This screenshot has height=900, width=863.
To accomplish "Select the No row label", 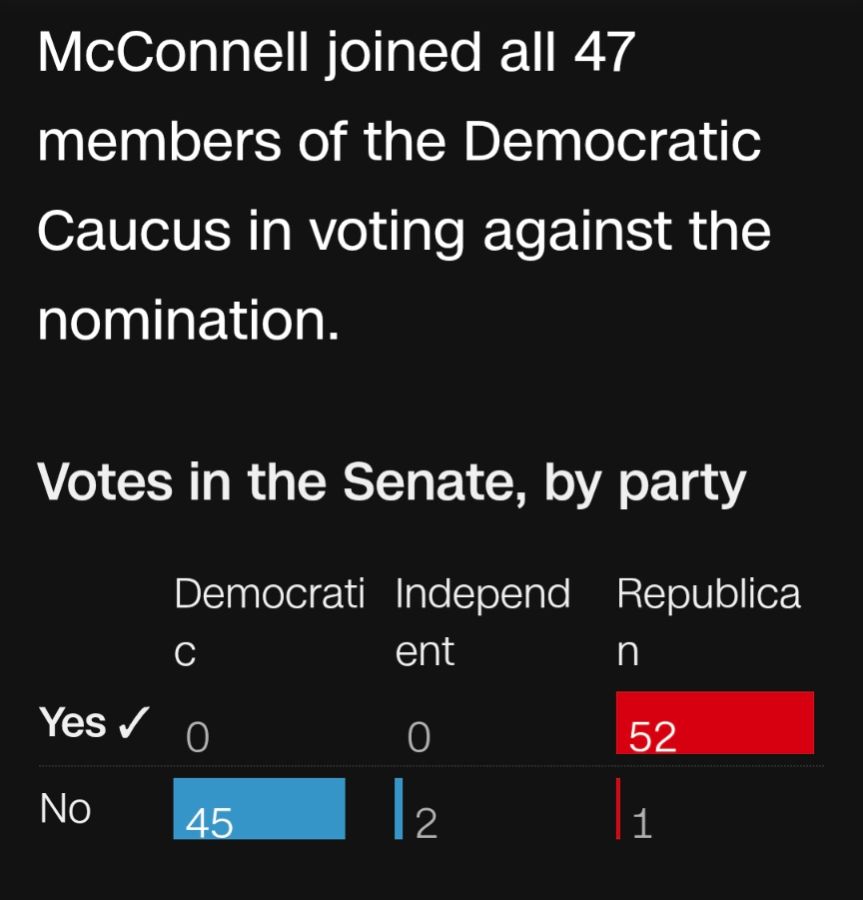I will [65, 809].
